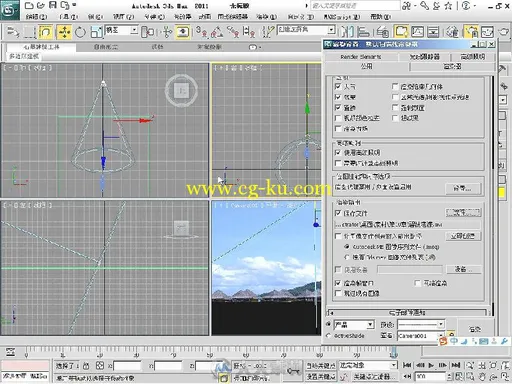Click the Render Setup toolbar icon
The height and width of the screenshot is (384, 512).
click(x=471, y=32)
